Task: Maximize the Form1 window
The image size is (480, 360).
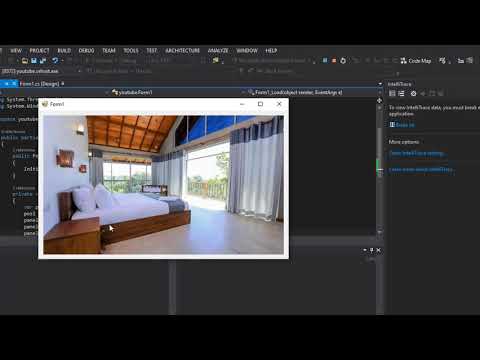Action: 260,104
